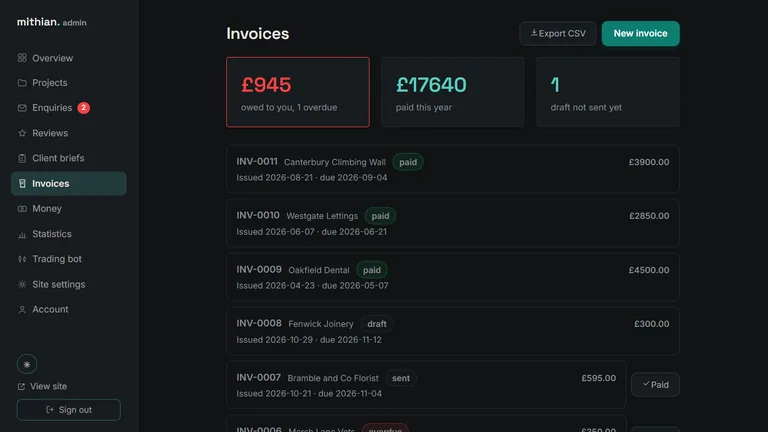Open Client briefs page
Image resolution: width=768 pixels, height=432 pixels.
click(x=69, y=158)
